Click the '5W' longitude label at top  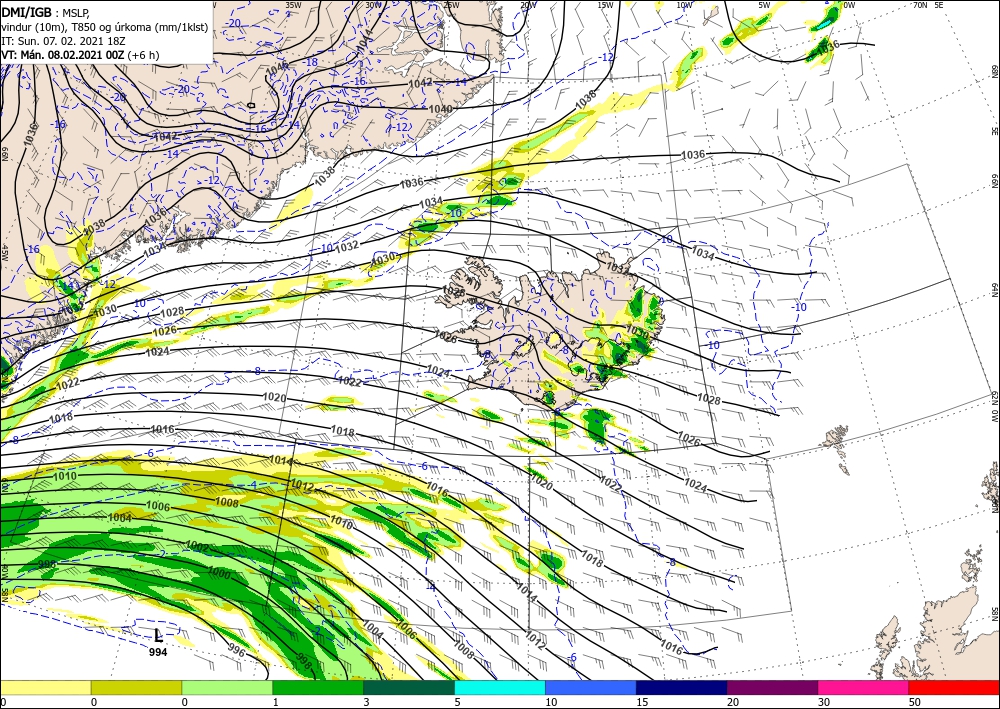[764, 5]
